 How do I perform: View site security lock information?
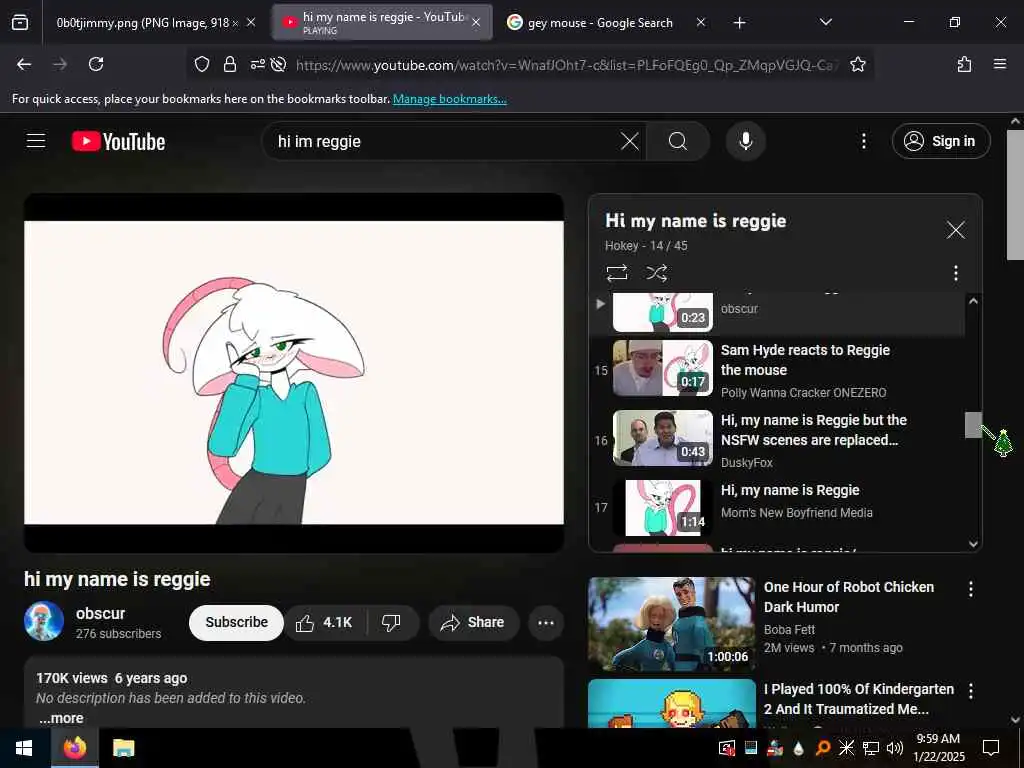point(230,64)
